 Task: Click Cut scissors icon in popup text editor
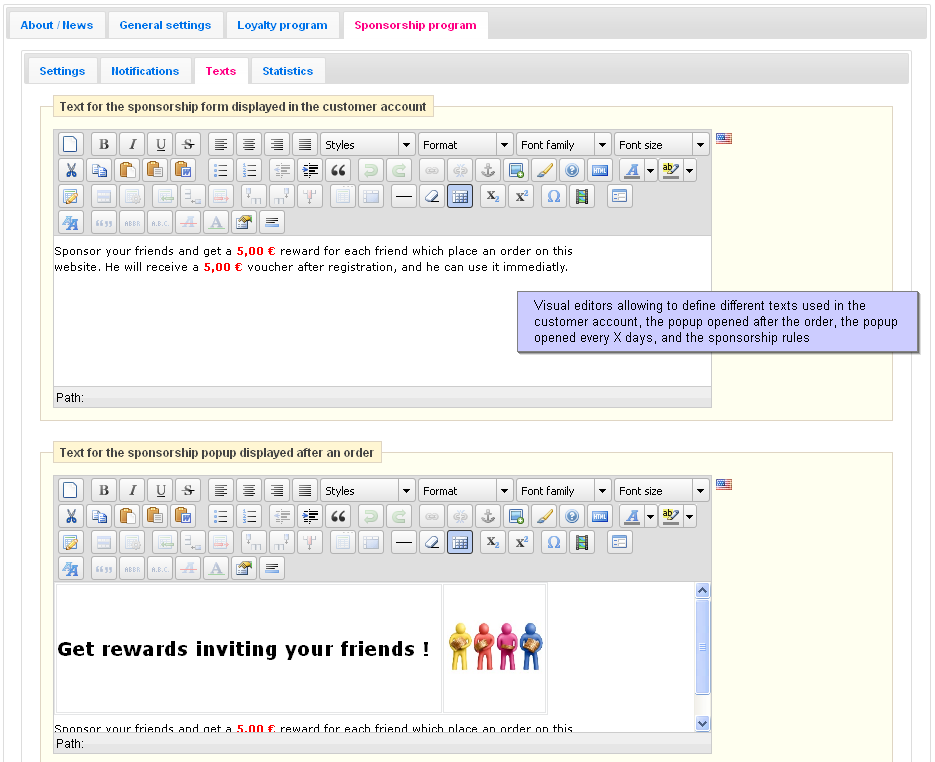[71, 516]
